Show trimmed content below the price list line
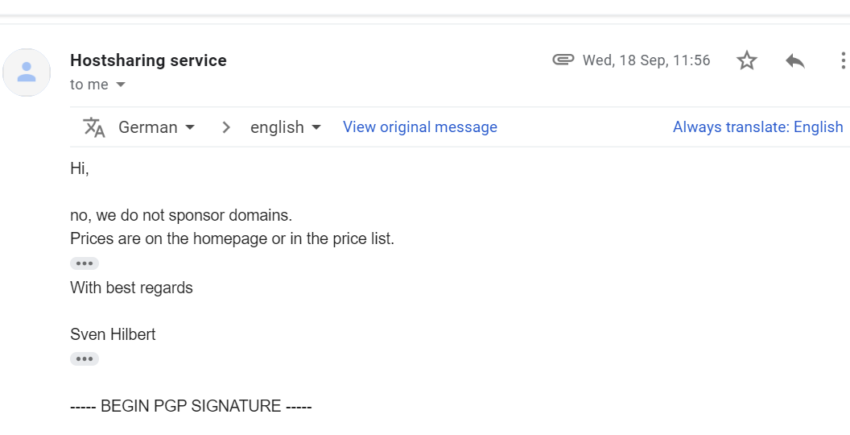Screen dimensions: 850x435 [x=84, y=264]
